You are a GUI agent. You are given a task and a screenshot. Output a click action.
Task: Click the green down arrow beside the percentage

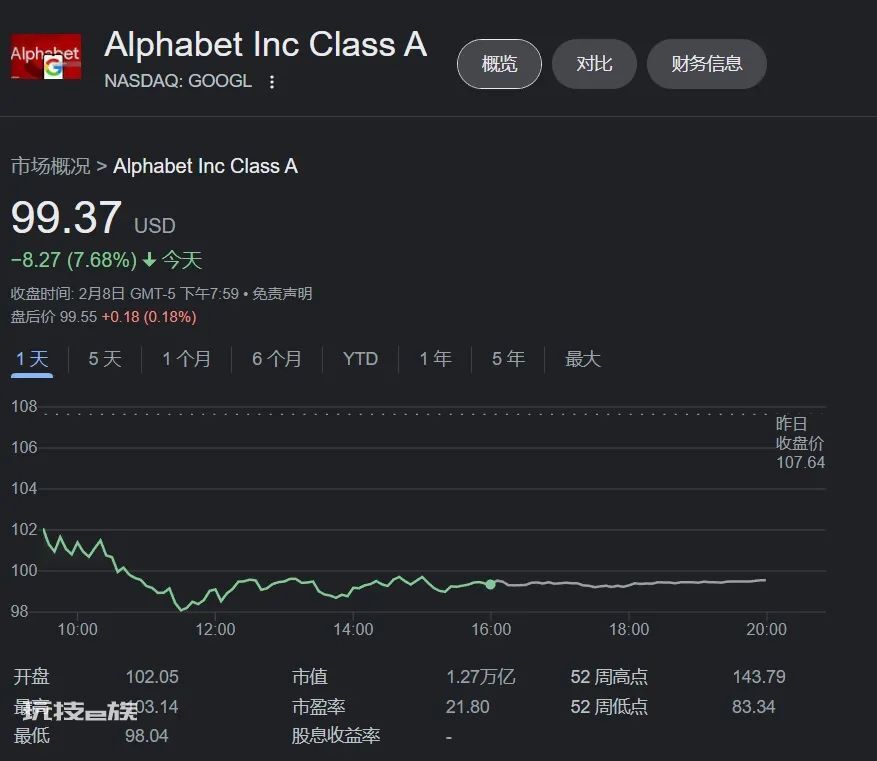coord(149,260)
